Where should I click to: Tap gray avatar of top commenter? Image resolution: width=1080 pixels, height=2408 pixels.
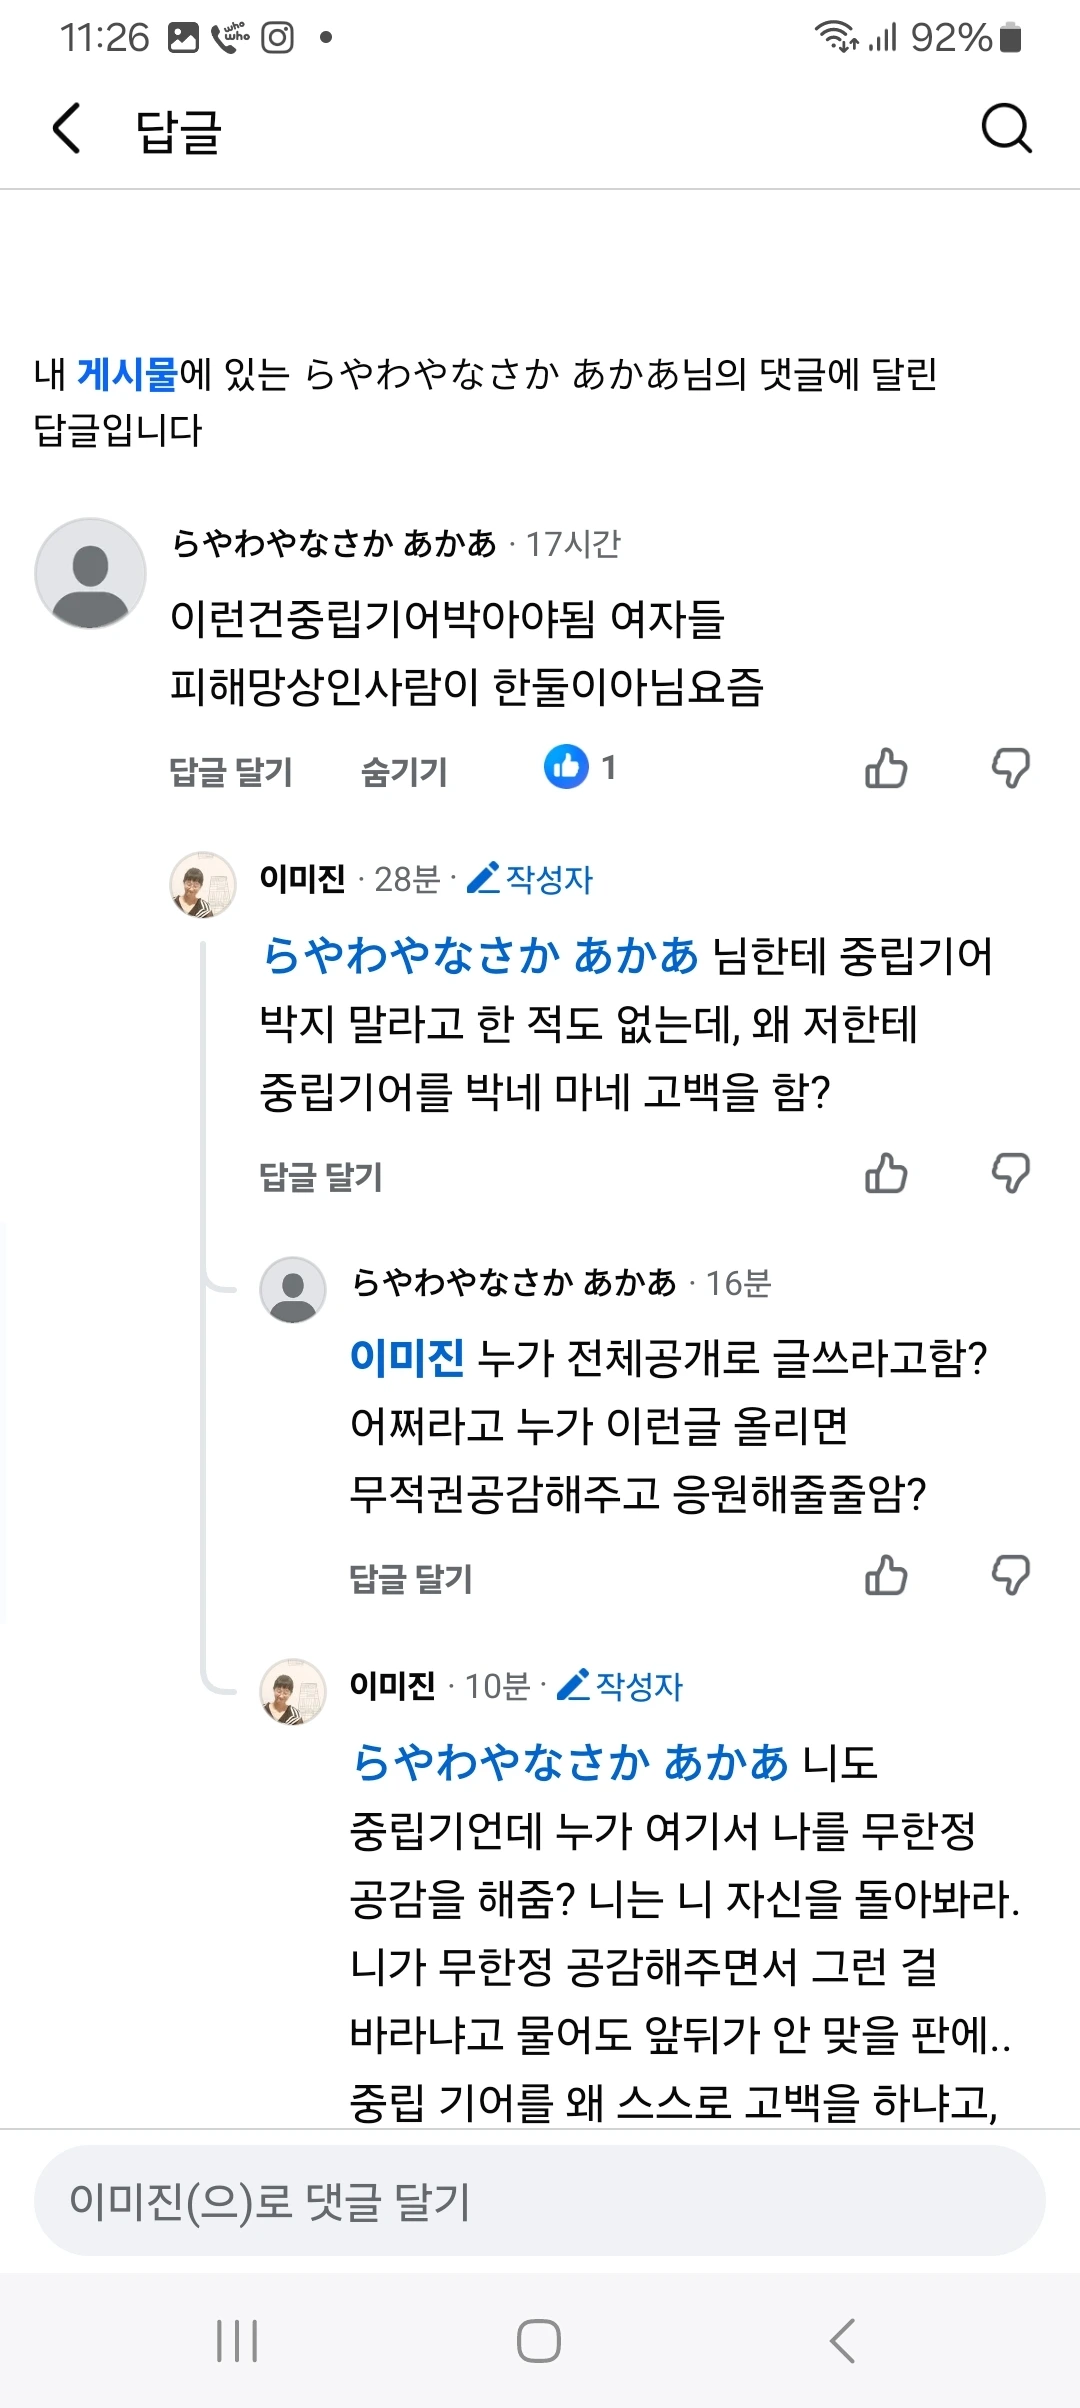(x=91, y=573)
